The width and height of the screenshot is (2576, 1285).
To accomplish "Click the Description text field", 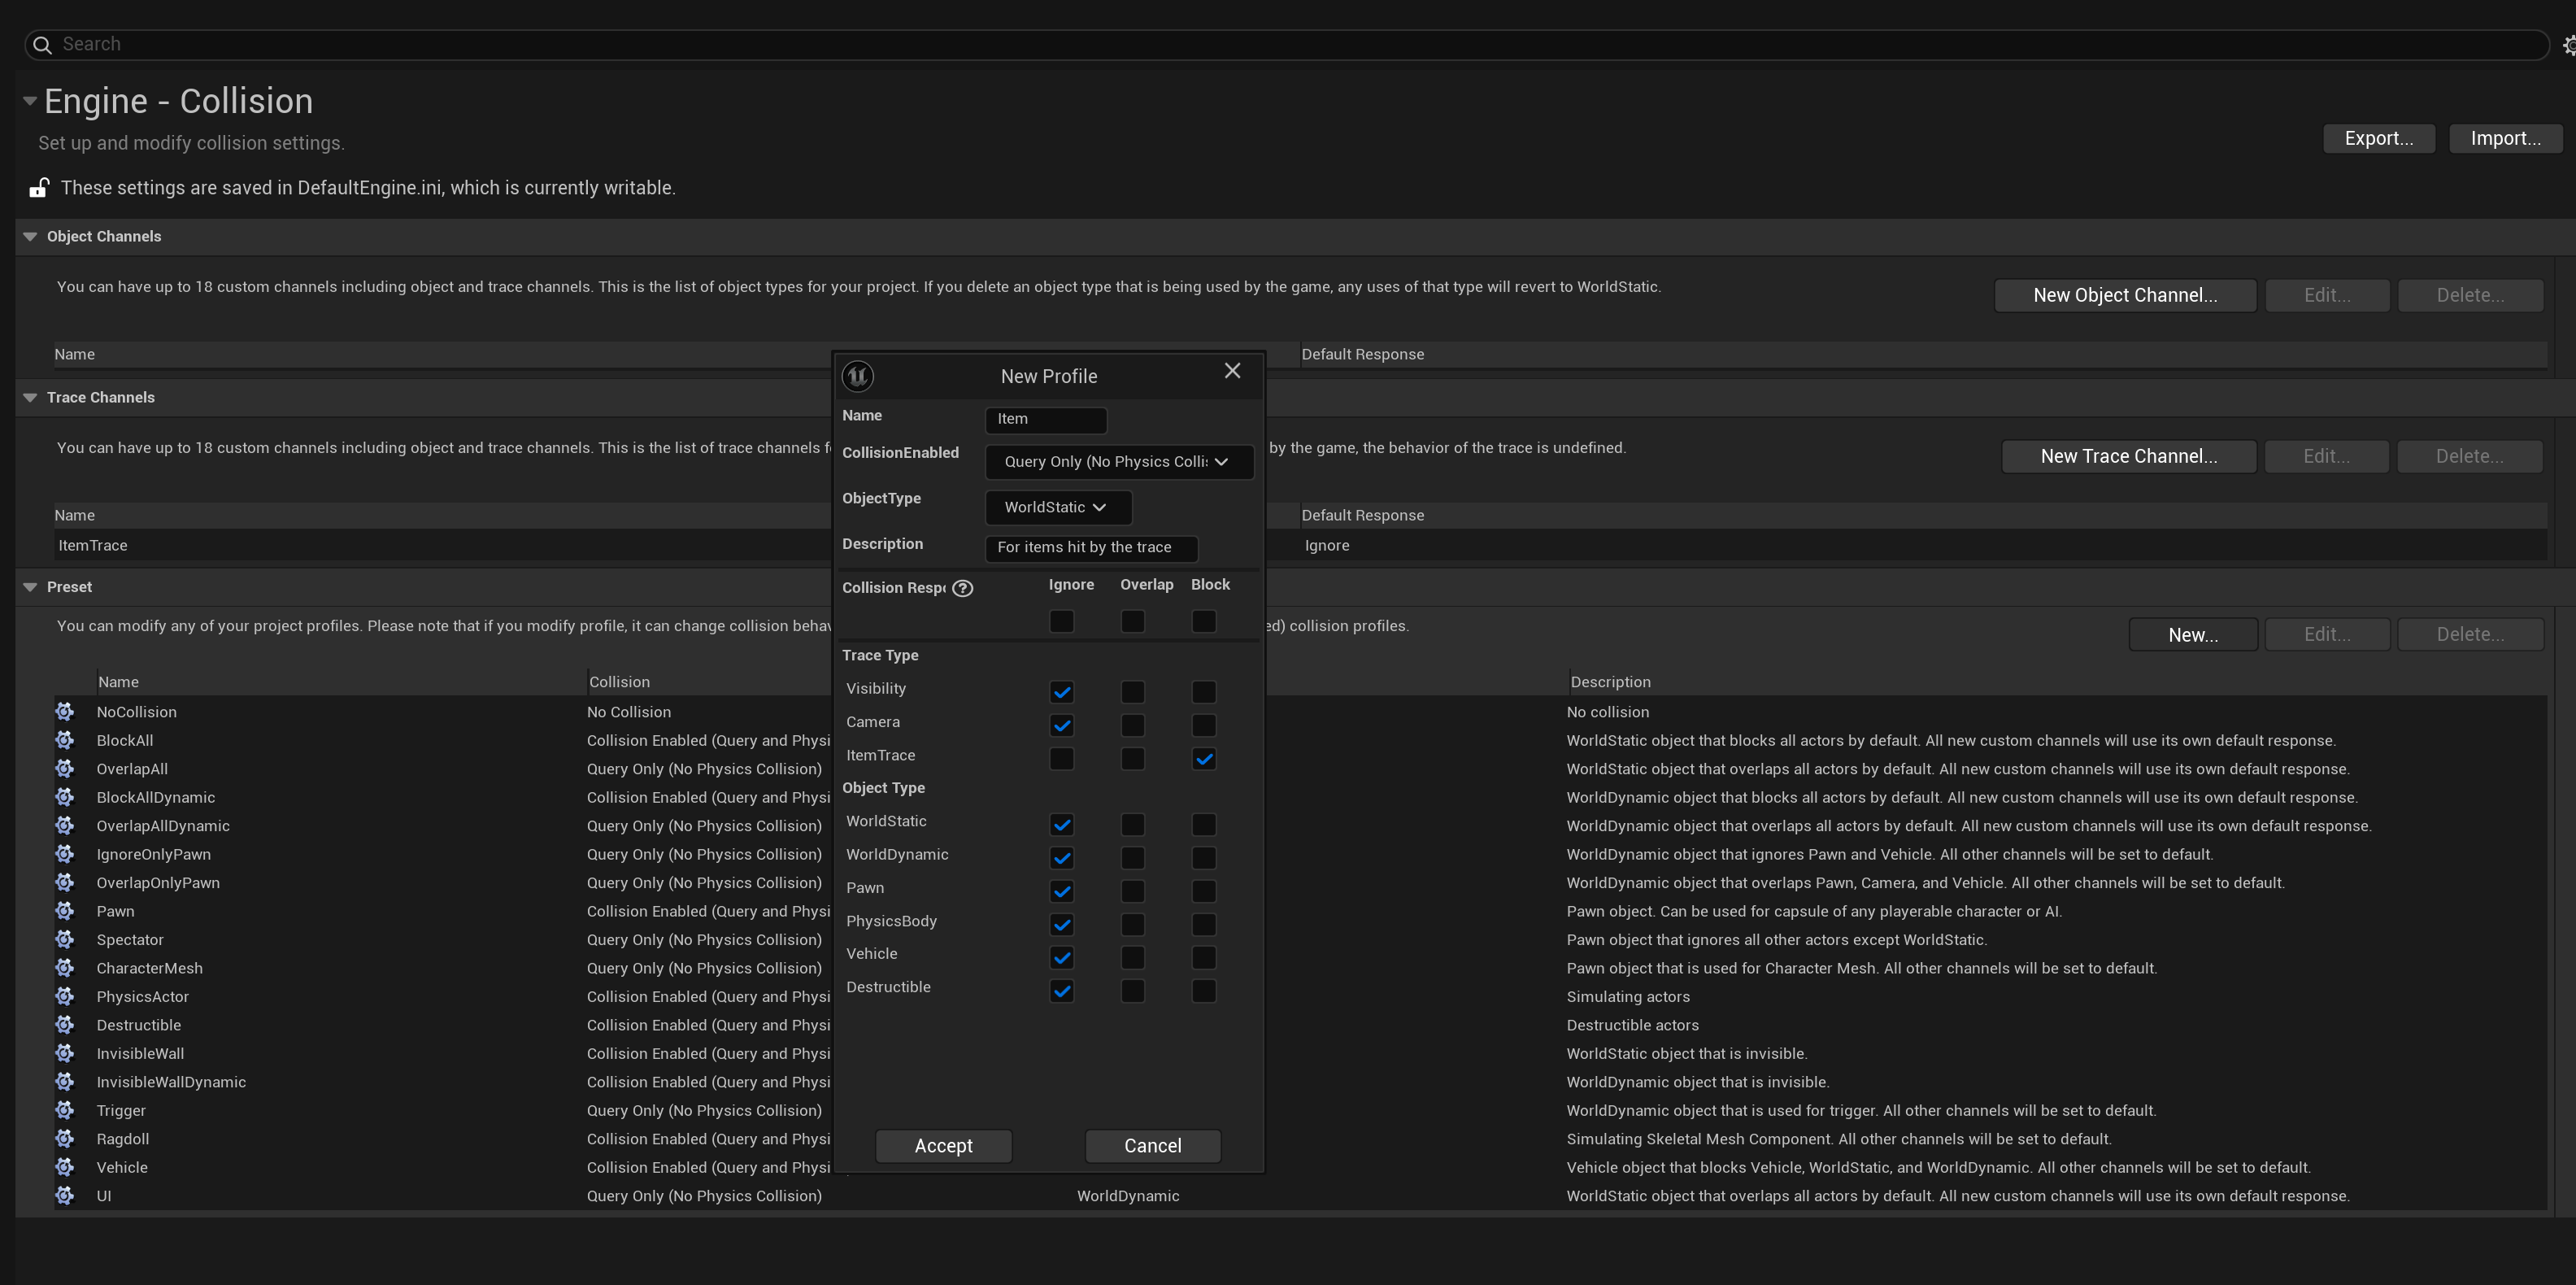I will tap(1090, 548).
